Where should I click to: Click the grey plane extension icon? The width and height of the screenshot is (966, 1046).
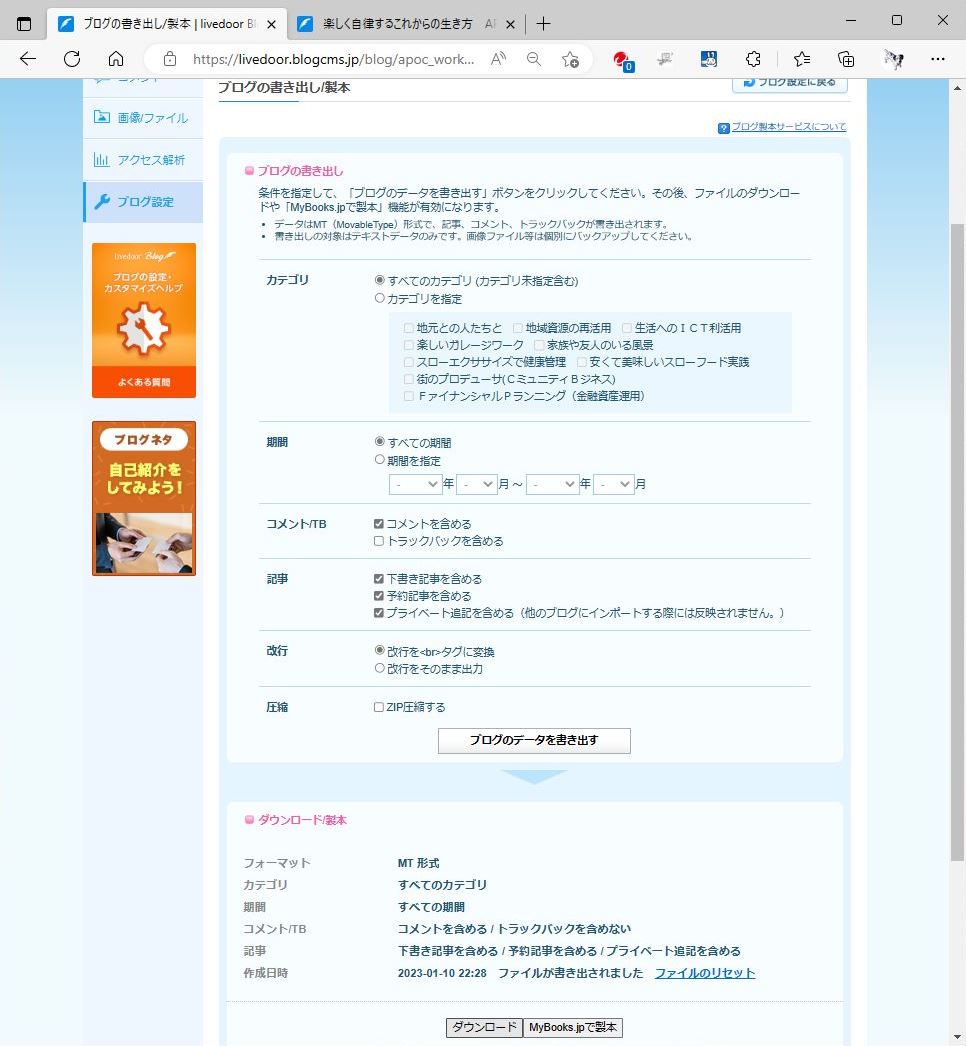tap(665, 59)
